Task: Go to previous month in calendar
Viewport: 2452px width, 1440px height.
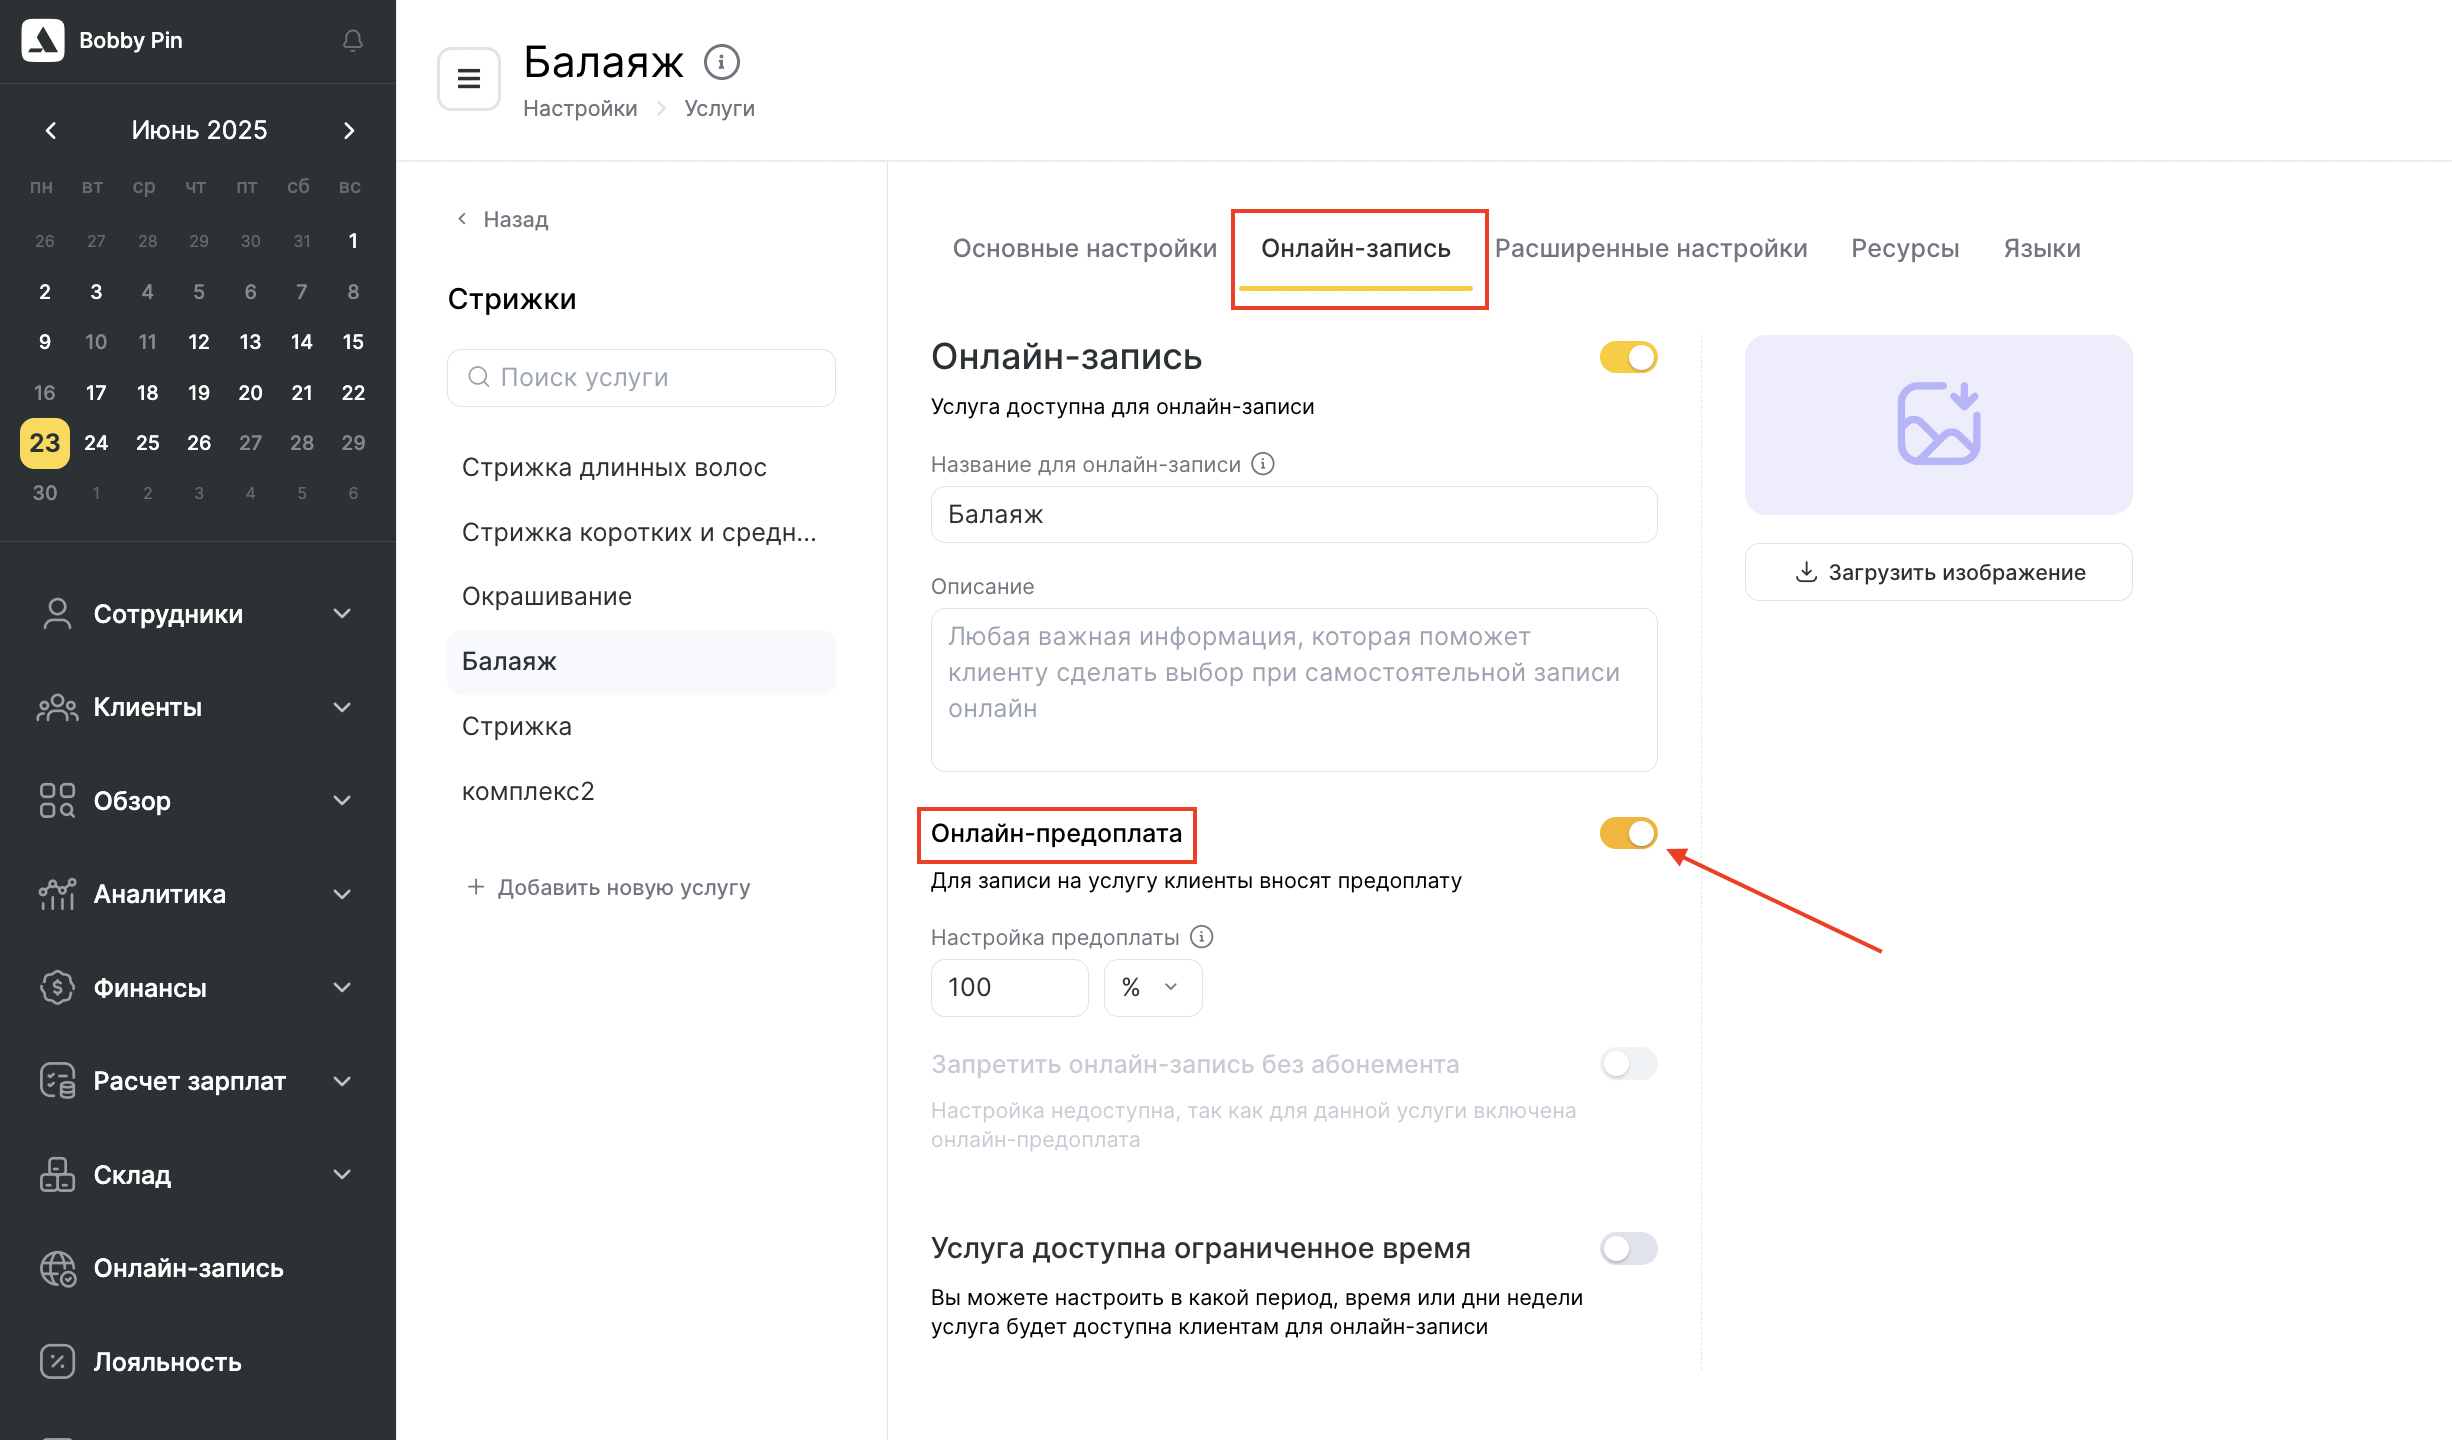Action: point(51,130)
